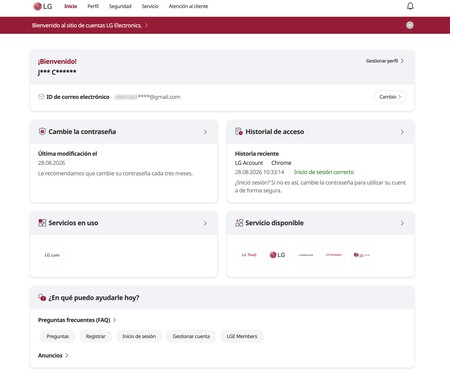Open Preguntas frecuentes (FAQ) link
450x376 pixels.
pos(77,320)
